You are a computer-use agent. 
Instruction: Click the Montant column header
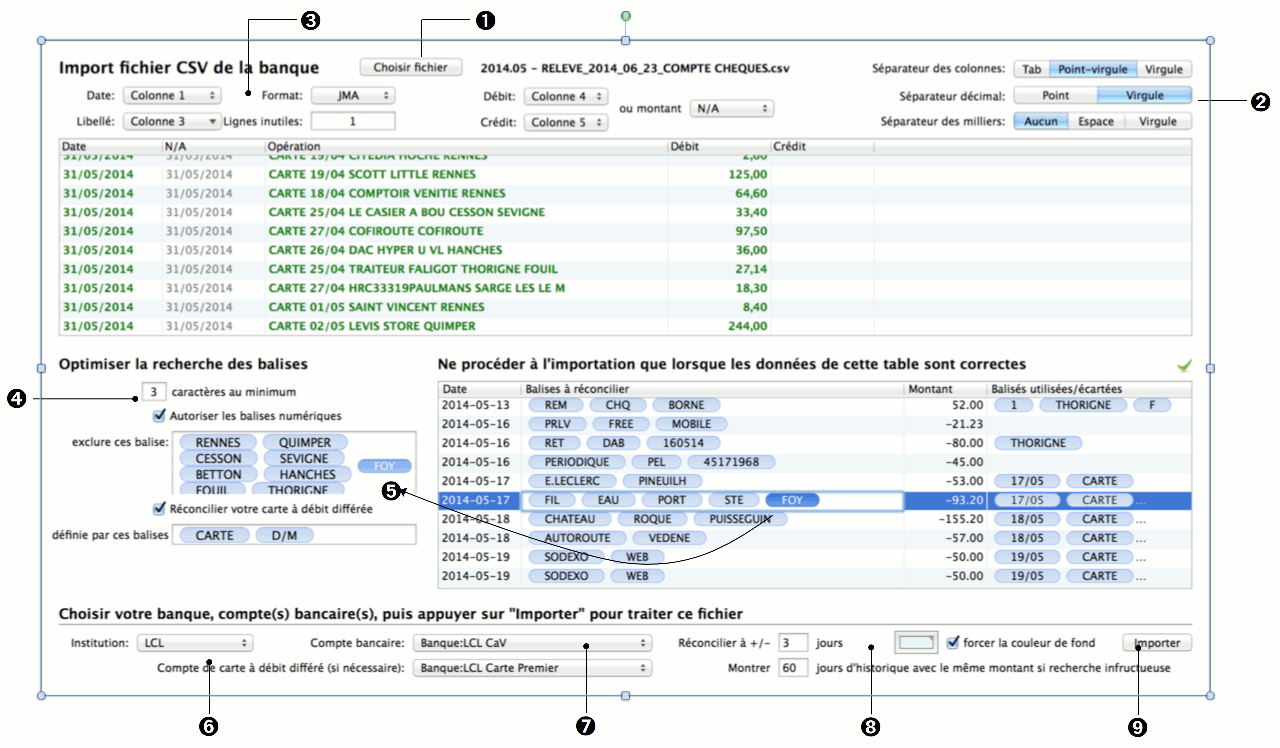pos(944,389)
